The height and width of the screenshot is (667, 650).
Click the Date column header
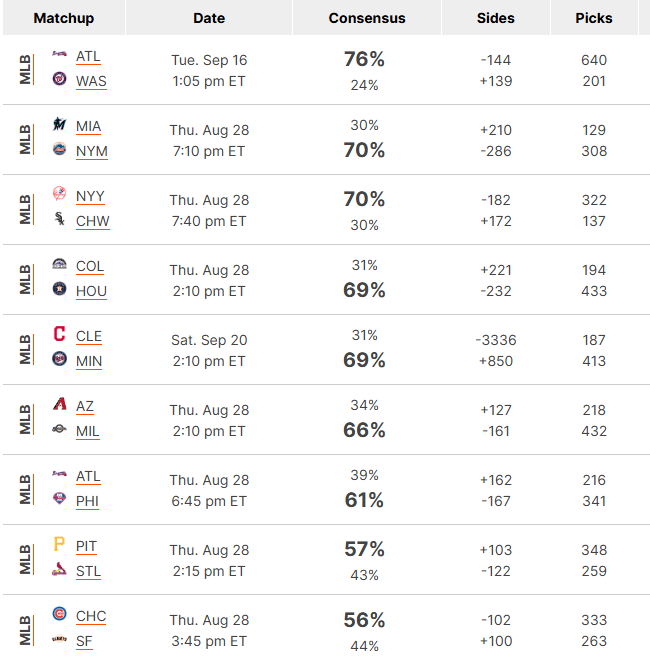(x=209, y=18)
